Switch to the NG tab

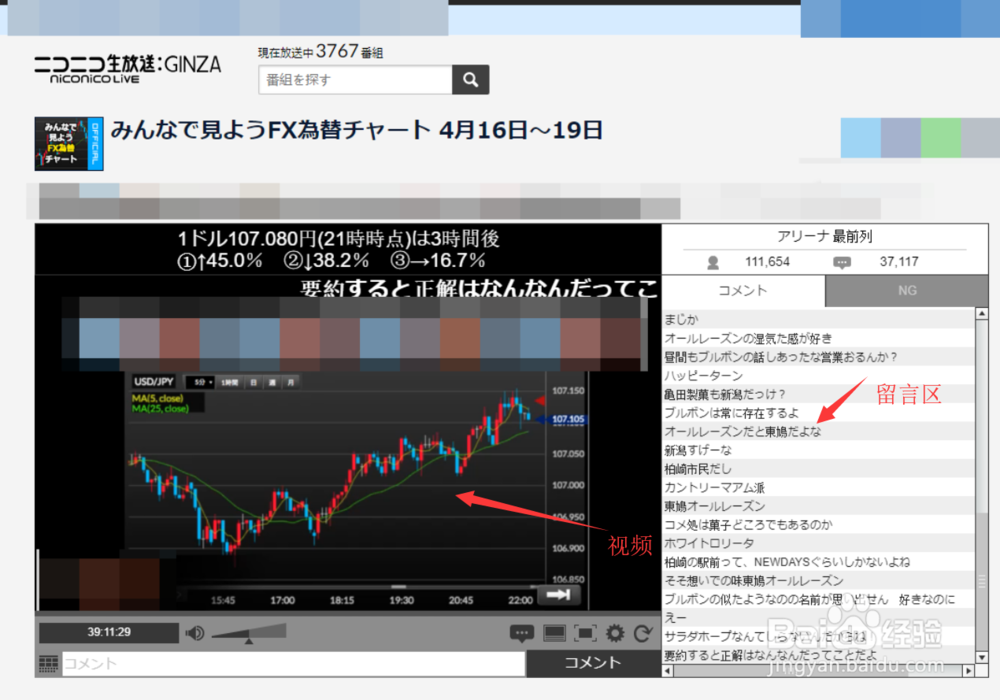tap(906, 291)
